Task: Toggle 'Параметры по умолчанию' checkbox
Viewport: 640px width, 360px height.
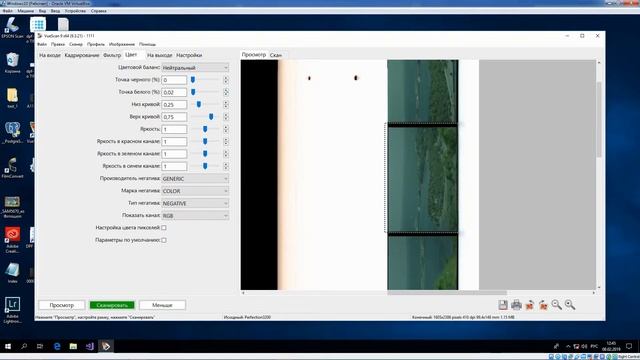Action: pos(164,240)
